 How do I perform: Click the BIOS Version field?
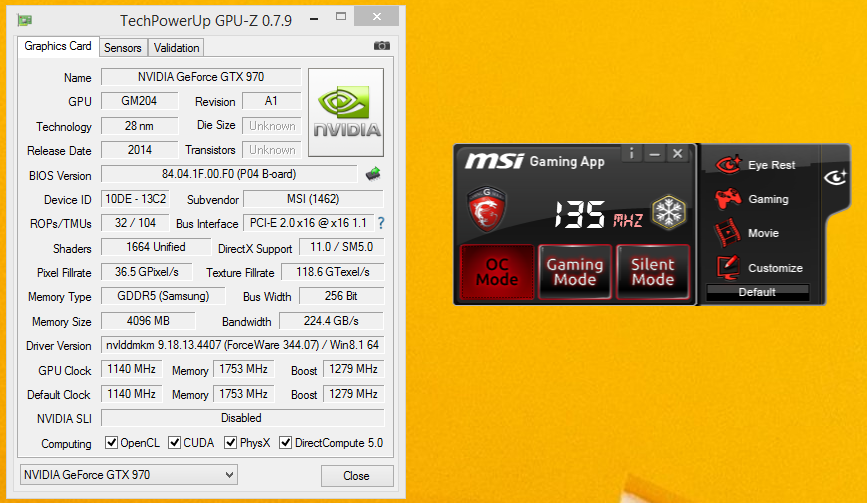coord(229,174)
